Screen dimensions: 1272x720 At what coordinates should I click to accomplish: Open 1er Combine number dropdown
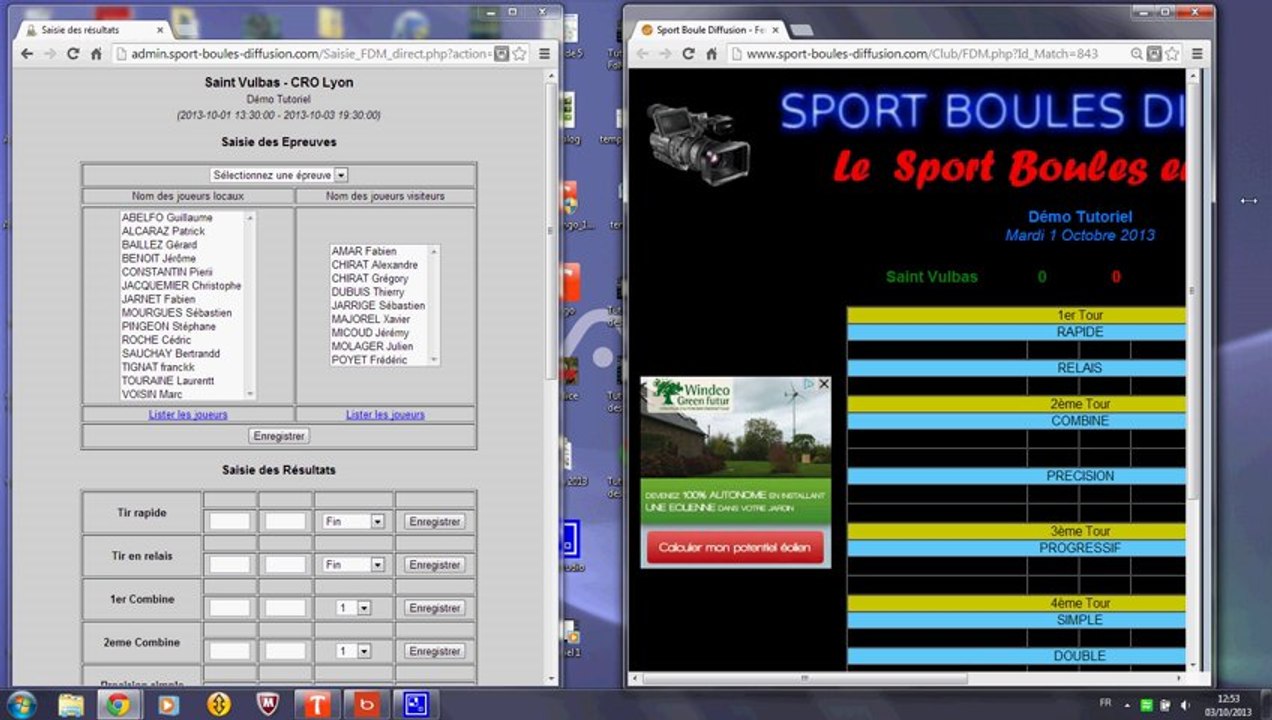(354, 608)
